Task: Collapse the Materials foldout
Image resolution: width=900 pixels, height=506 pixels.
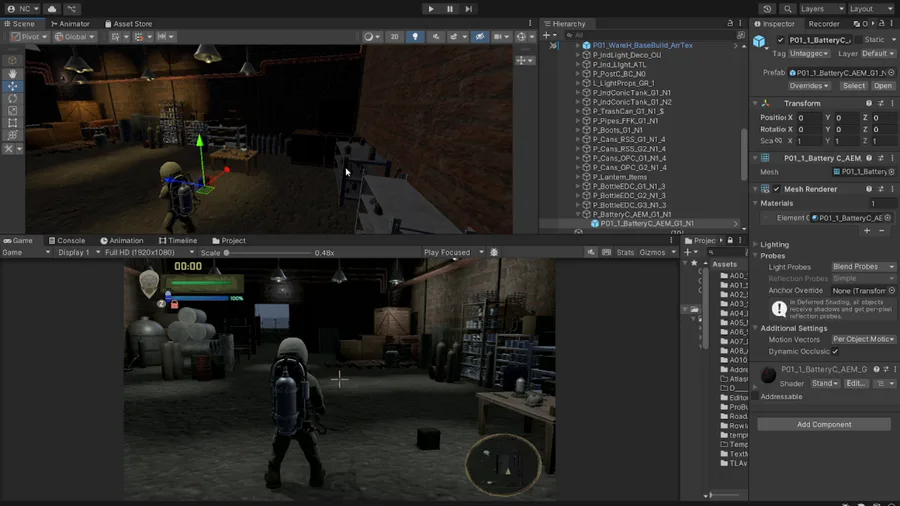Action: [x=755, y=203]
